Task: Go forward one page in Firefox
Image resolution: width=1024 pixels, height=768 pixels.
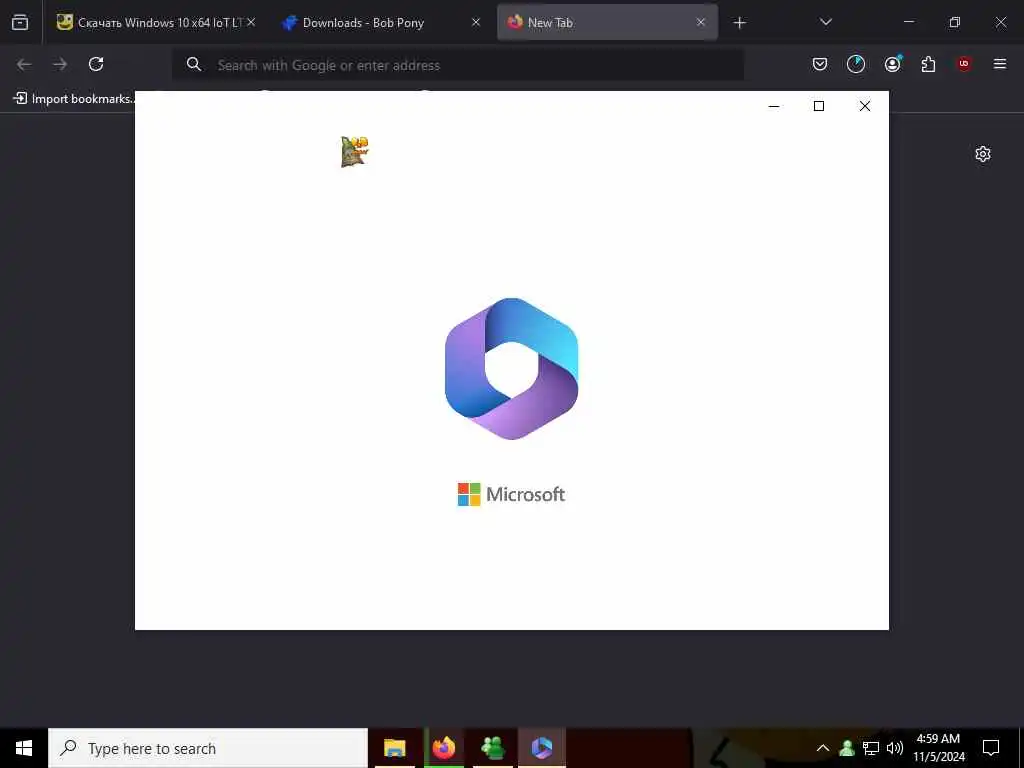Action: (x=60, y=64)
